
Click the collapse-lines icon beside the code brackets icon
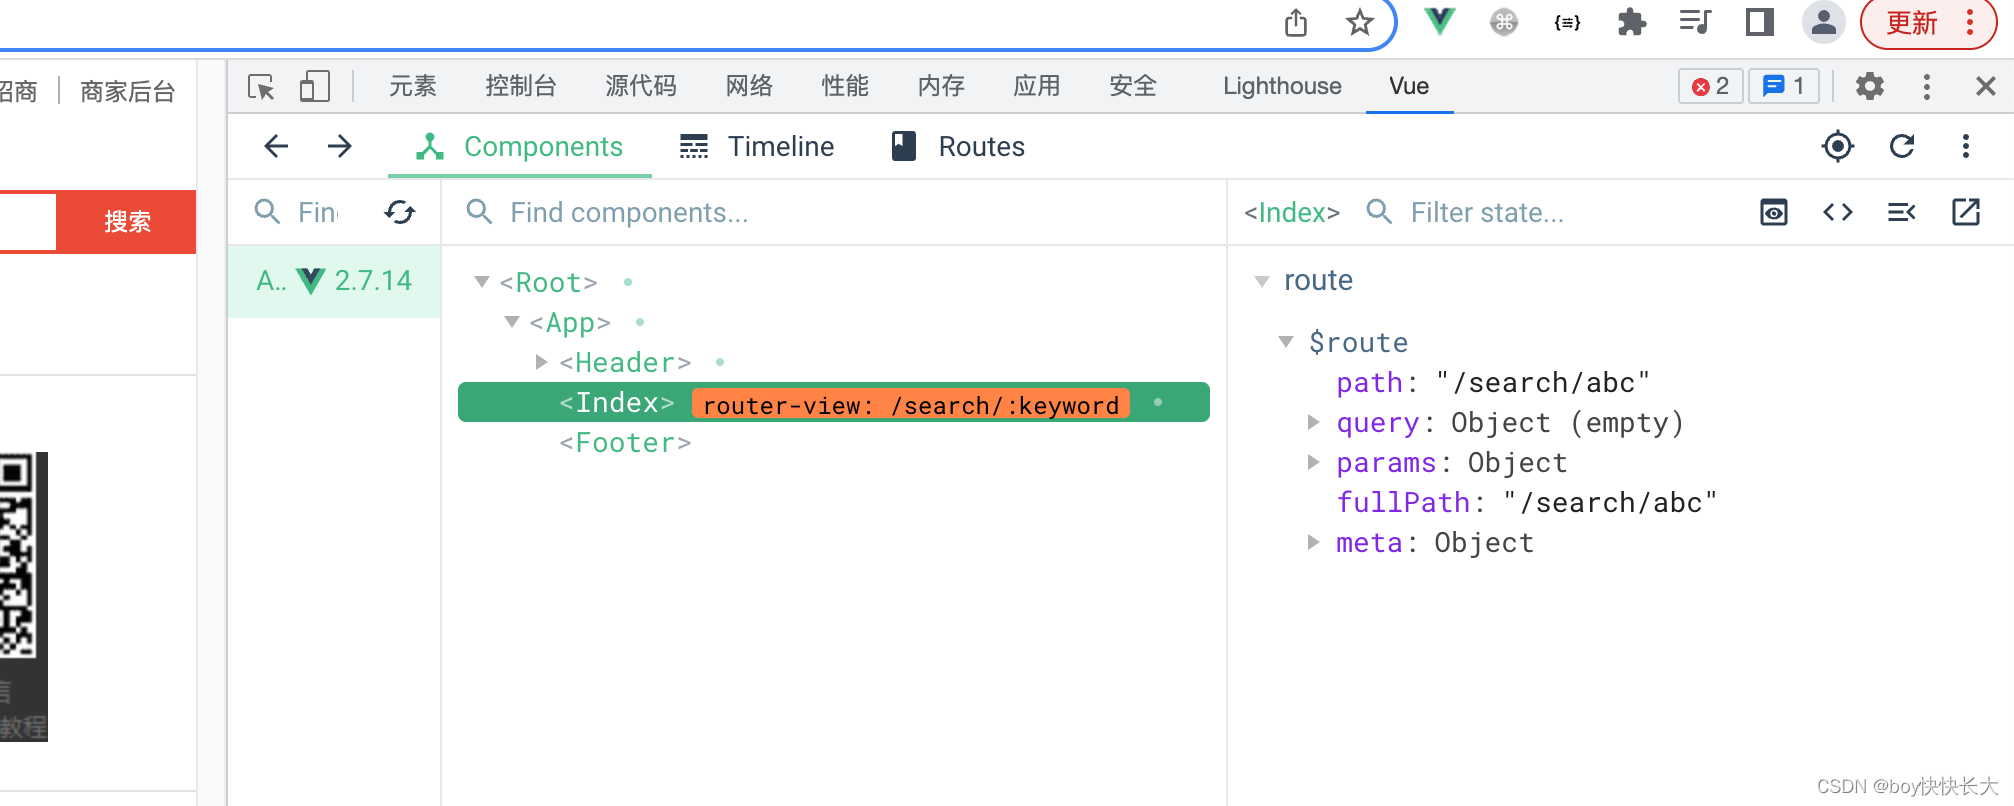coord(1901,212)
